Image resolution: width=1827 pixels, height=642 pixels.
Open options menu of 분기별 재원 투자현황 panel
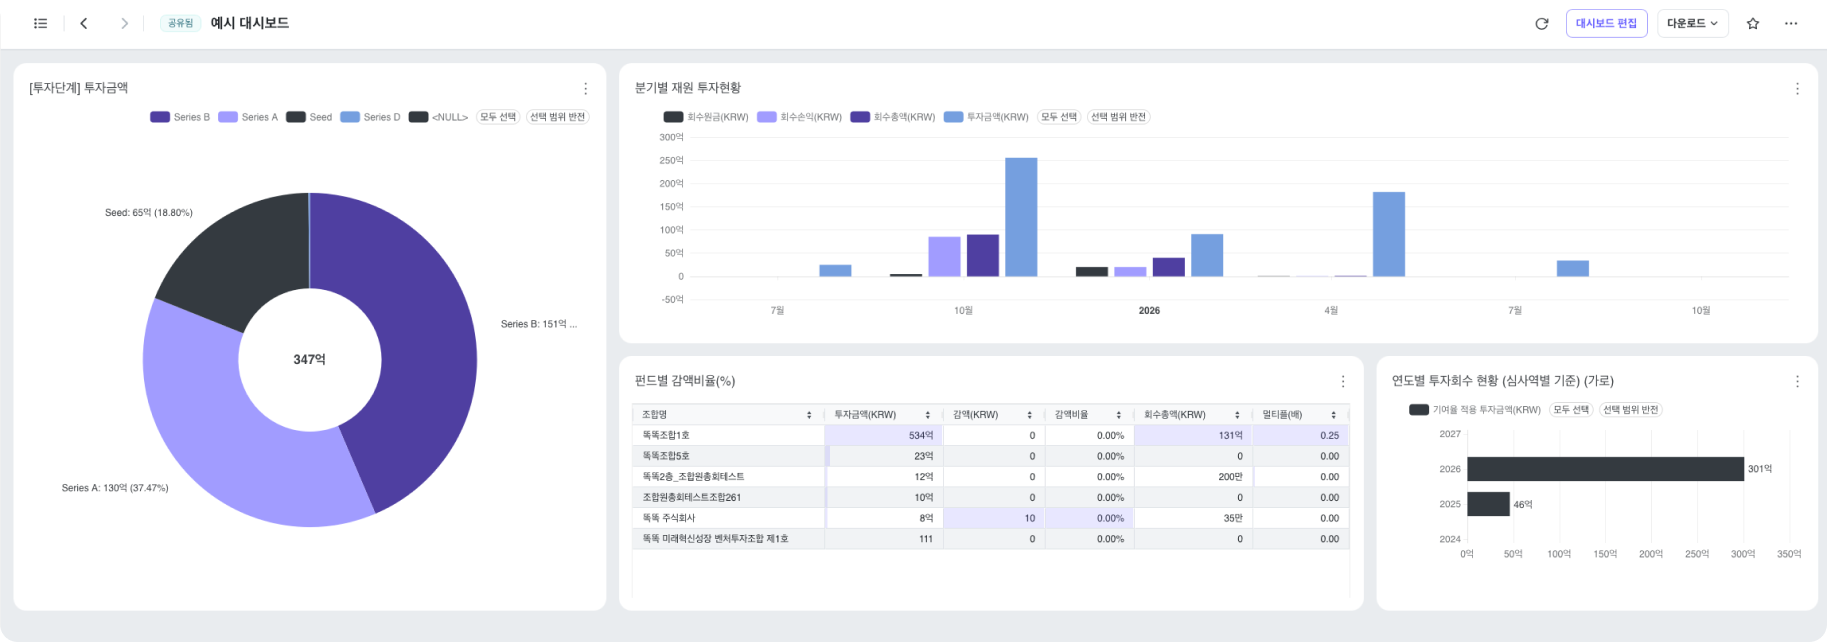click(1797, 88)
